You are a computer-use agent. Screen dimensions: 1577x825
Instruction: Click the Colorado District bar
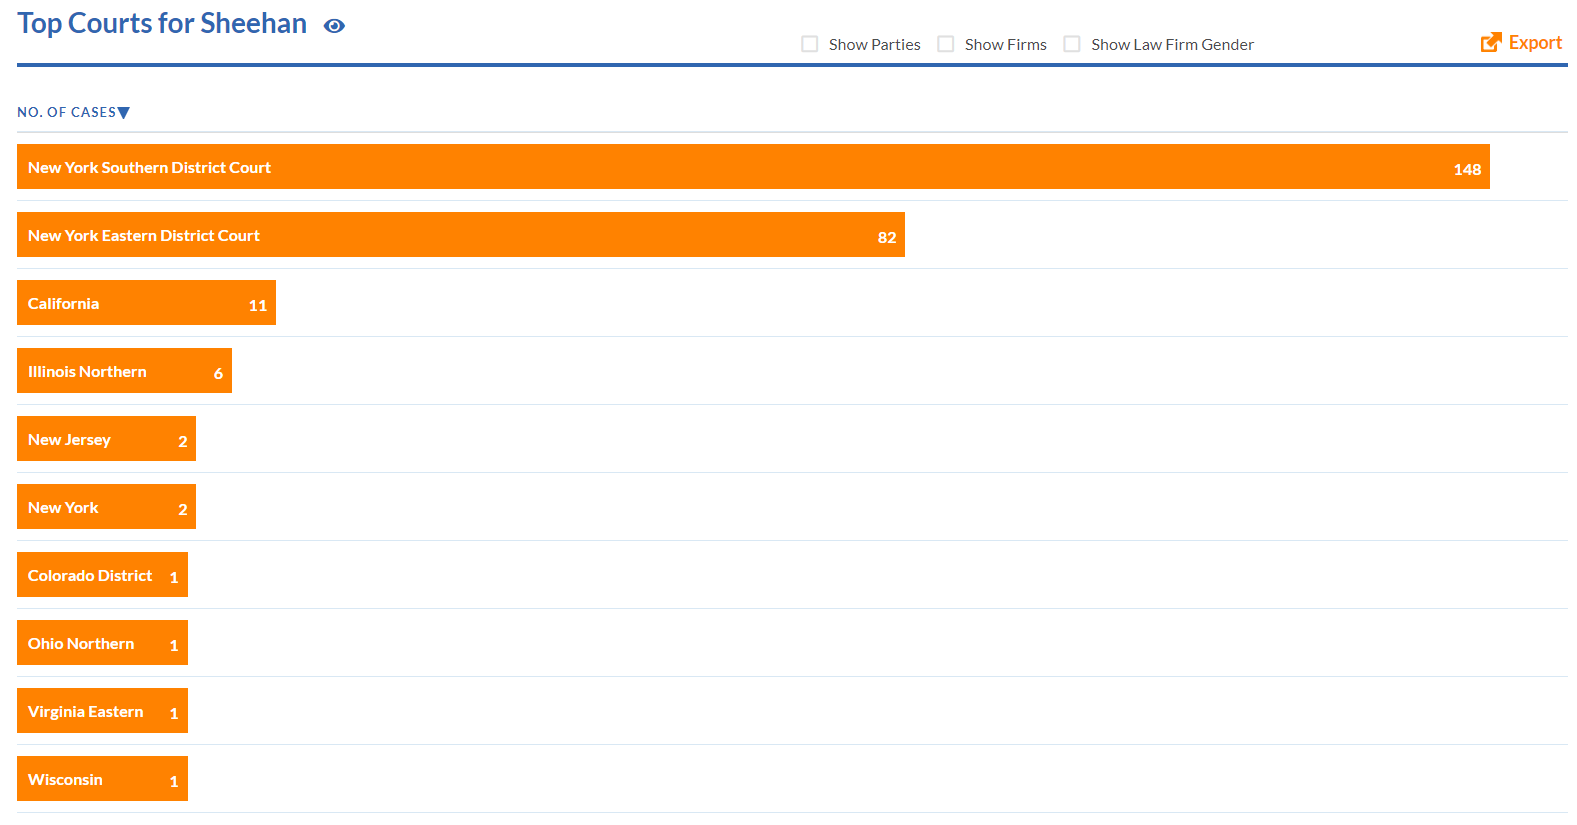tap(102, 575)
